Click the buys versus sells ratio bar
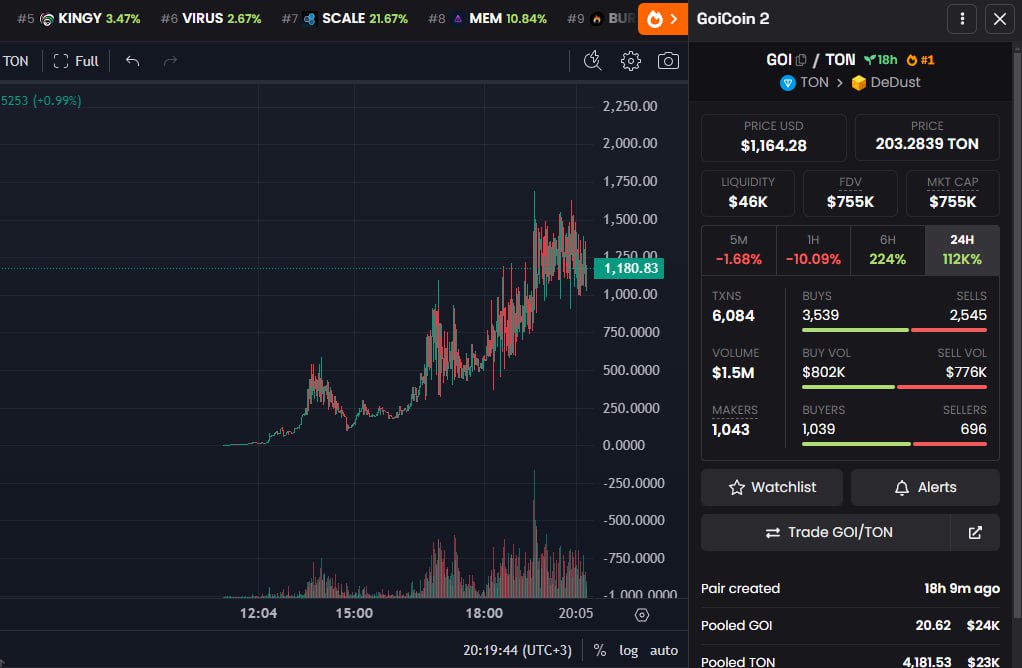This screenshot has height=668, width=1022. tap(894, 330)
